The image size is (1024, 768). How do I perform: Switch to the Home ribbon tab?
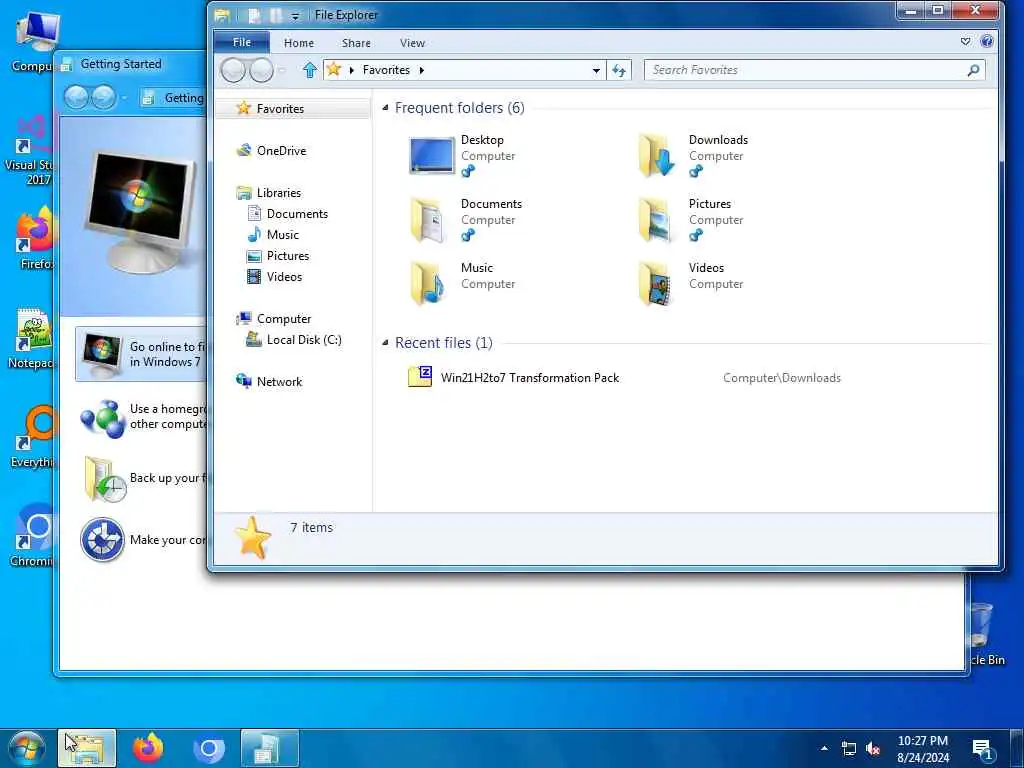click(x=299, y=43)
